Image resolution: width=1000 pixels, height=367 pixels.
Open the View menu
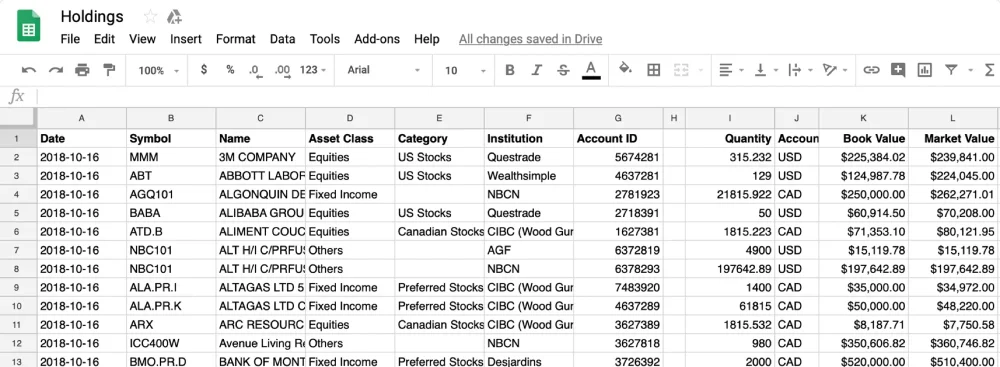pyautogui.click(x=142, y=39)
